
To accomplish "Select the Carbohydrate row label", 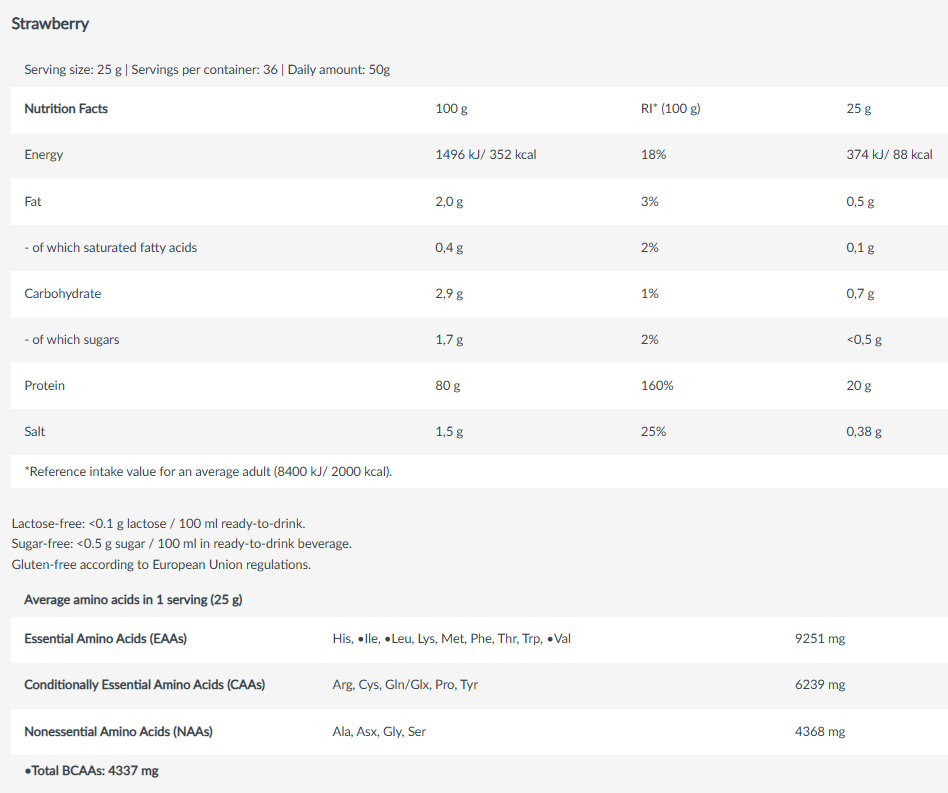I will coord(63,294).
